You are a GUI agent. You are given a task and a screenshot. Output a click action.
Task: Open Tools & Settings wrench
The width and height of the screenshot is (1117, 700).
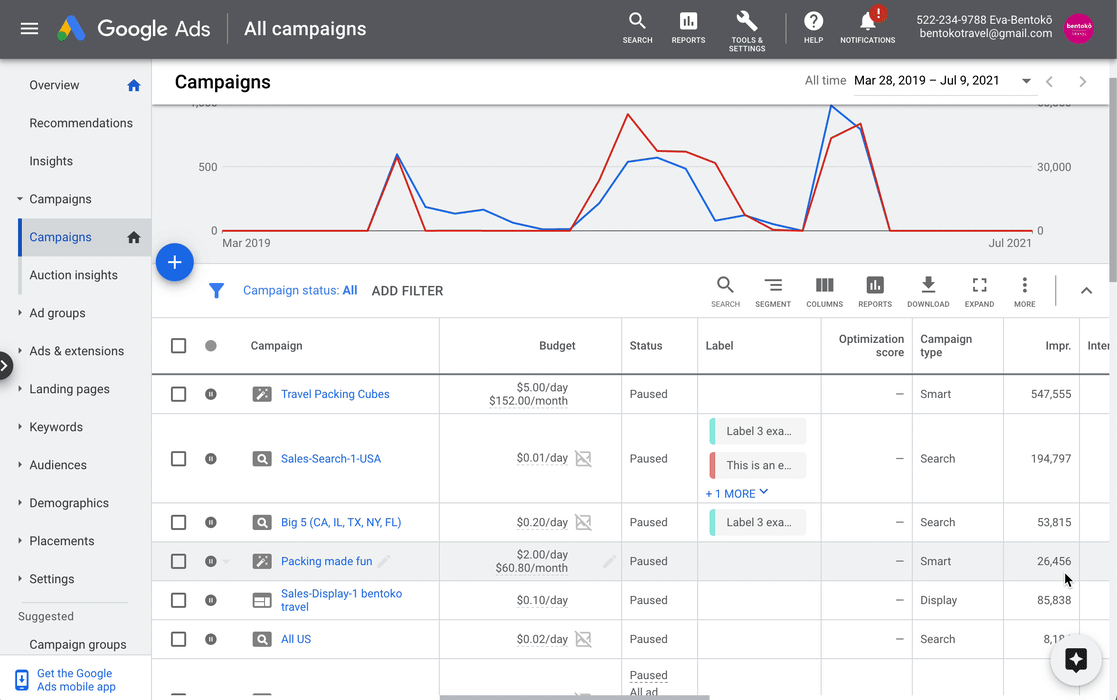pos(747,31)
